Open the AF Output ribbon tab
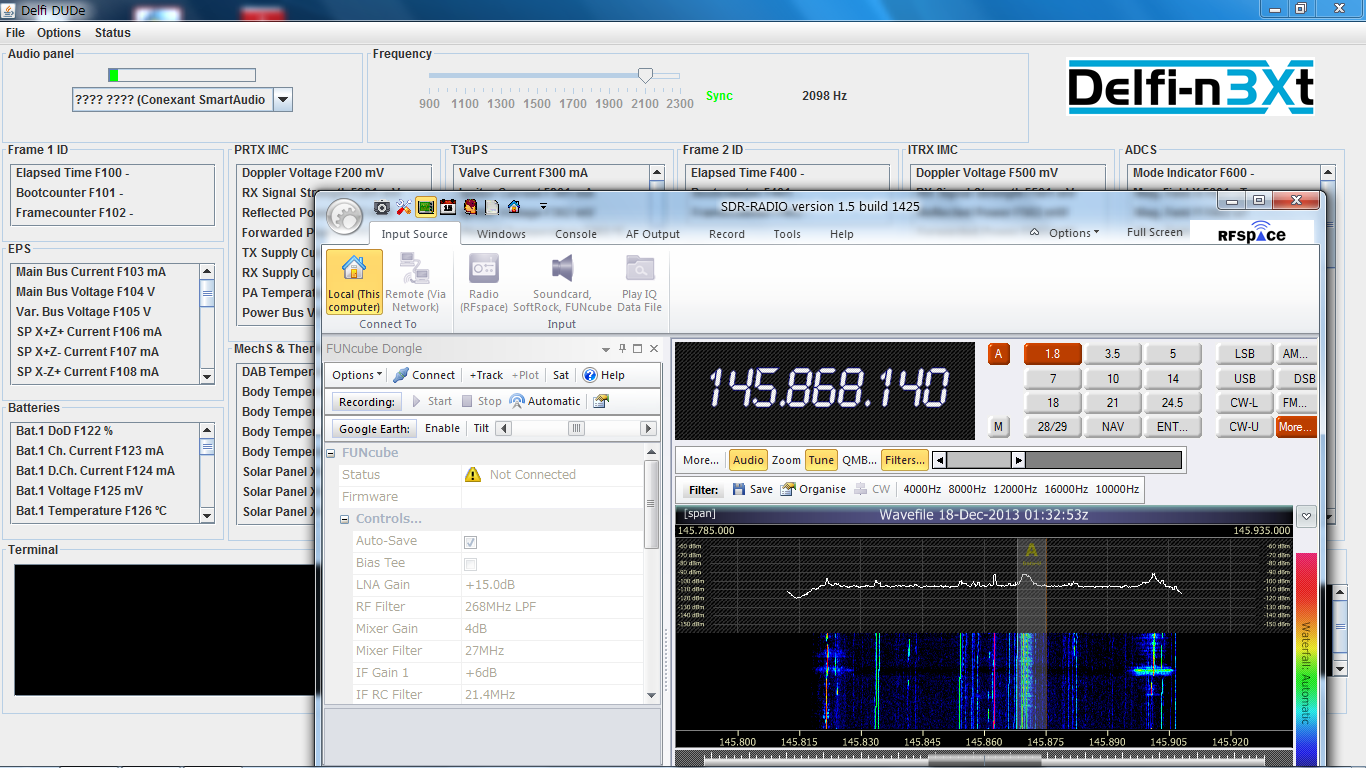Screen dimensions: 1366x768 [653, 234]
